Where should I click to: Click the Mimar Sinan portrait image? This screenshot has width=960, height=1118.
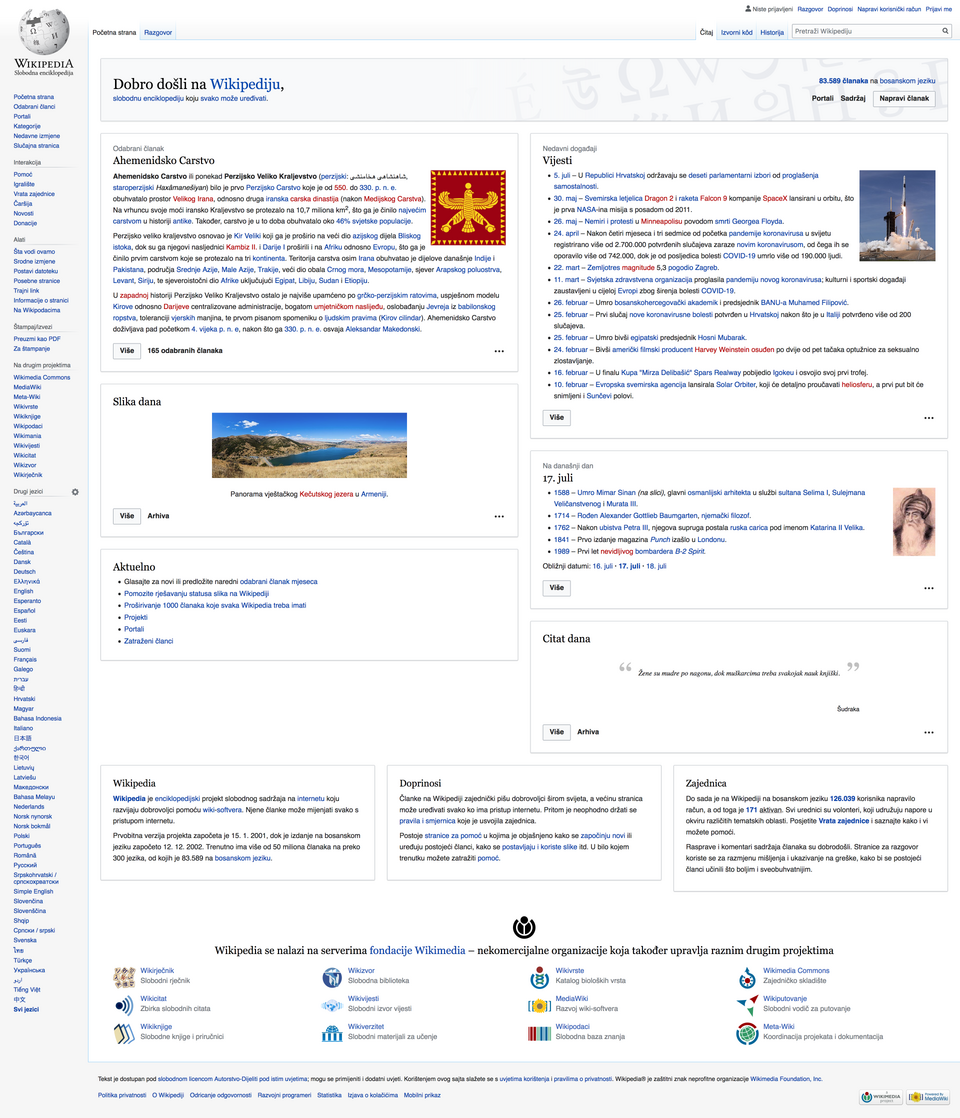[914, 522]
